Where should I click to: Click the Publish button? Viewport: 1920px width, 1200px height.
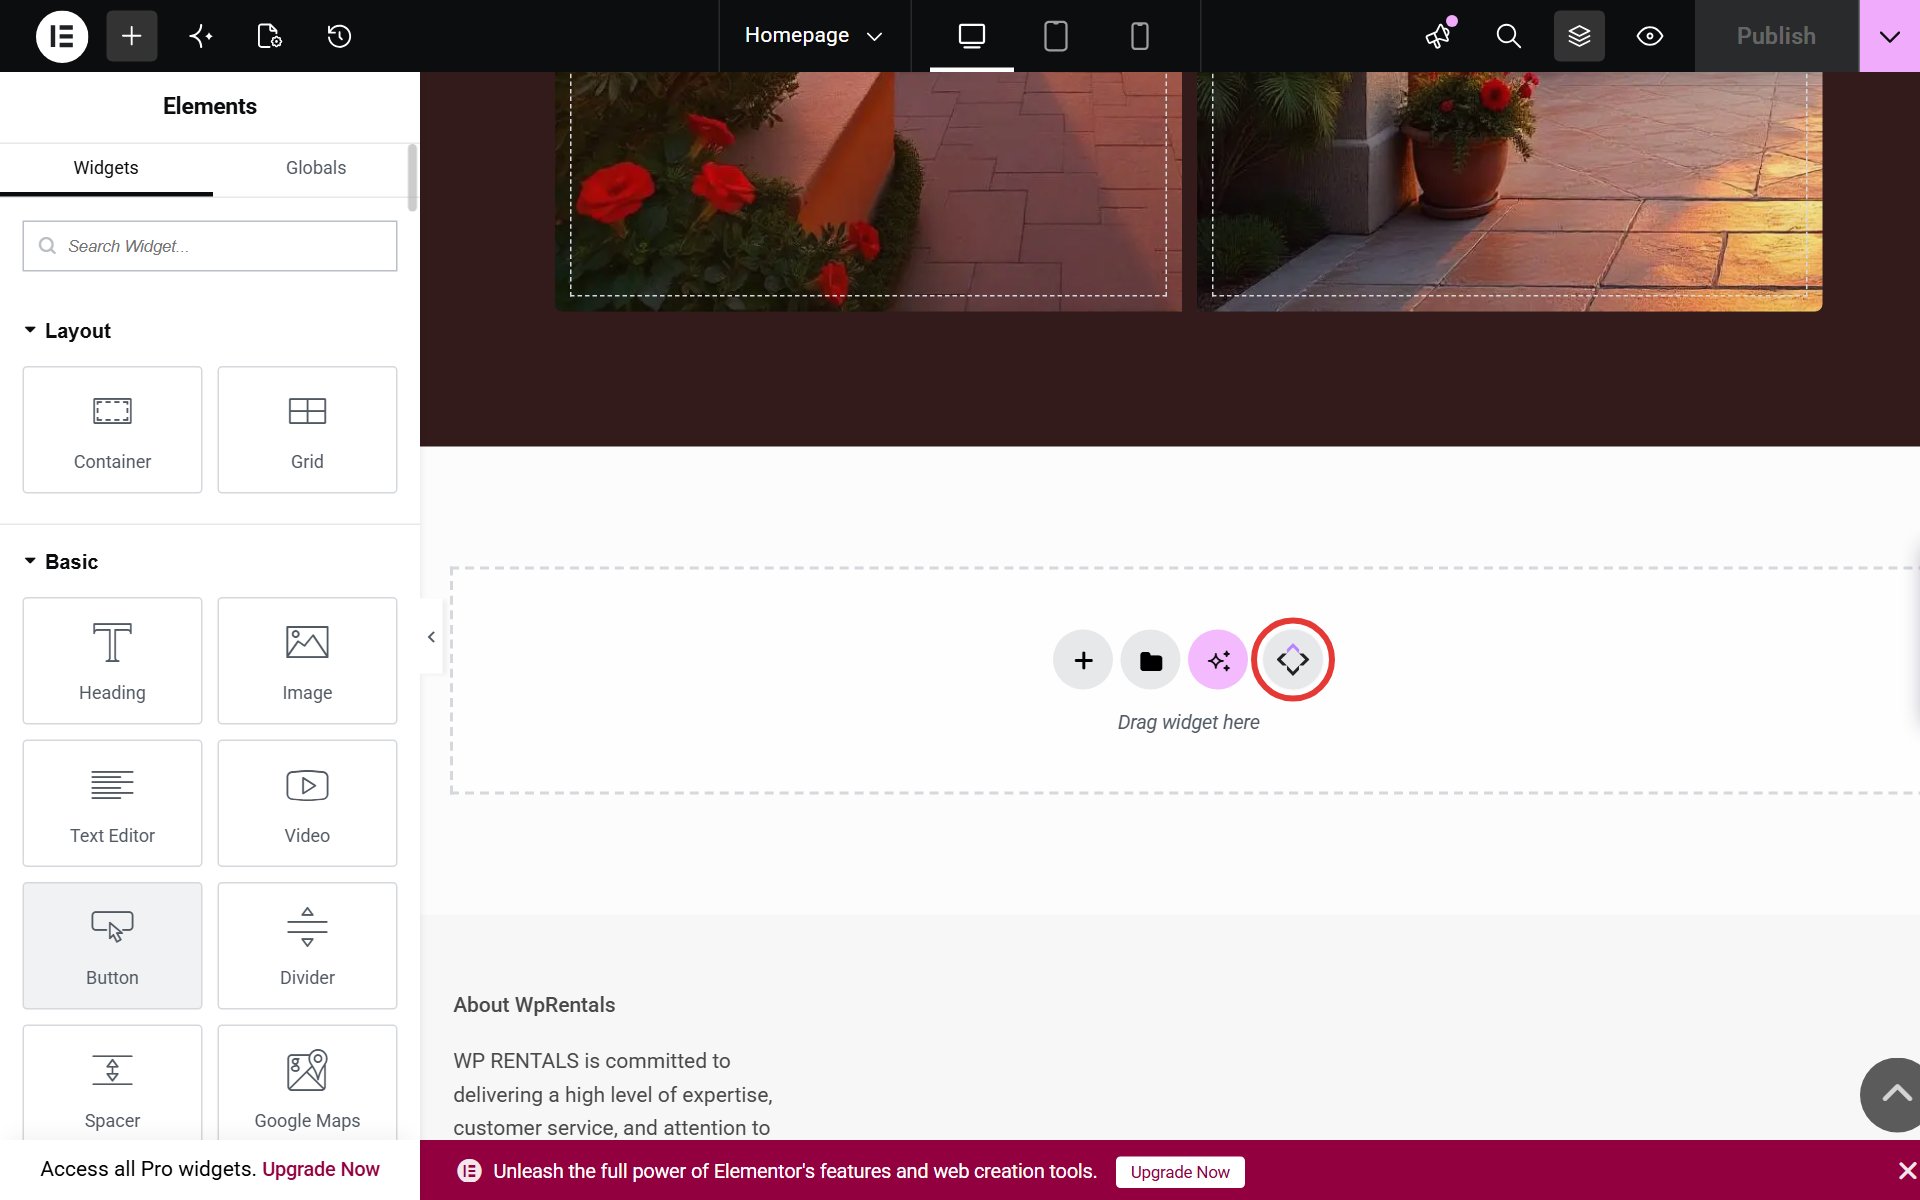(1776, 36)
